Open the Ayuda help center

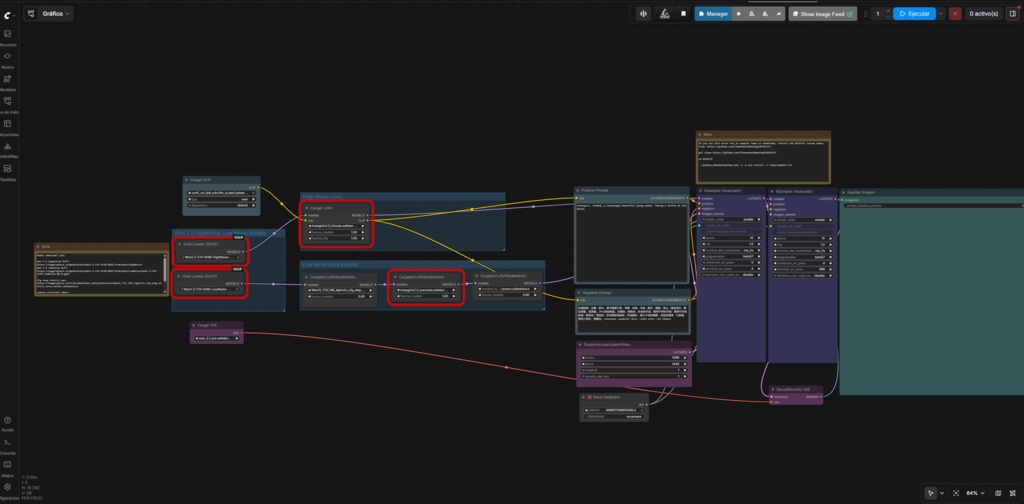coord(7,424)
